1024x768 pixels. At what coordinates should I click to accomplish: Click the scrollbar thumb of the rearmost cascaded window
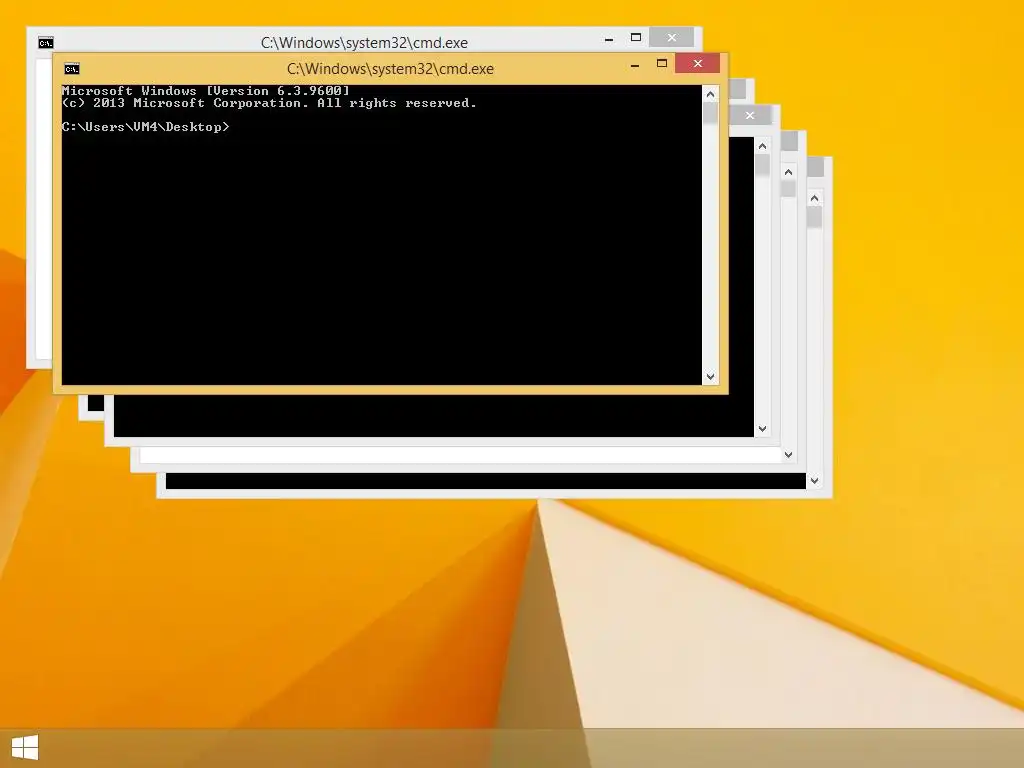[814, 217]
